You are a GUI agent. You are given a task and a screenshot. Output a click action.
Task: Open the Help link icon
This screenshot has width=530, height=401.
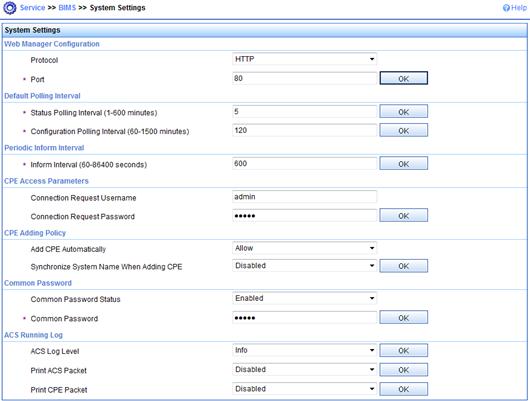coord(506,8)
